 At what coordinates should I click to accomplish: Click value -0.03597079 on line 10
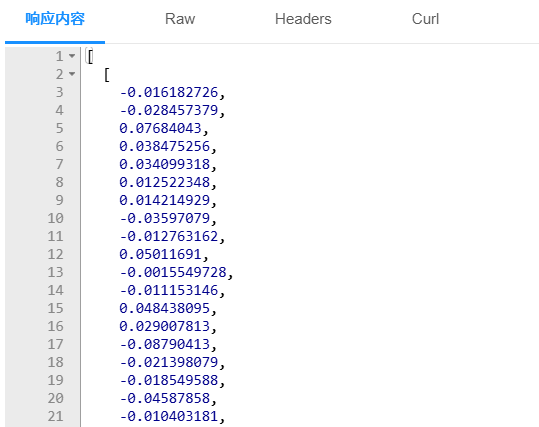(x=165, y=218)
